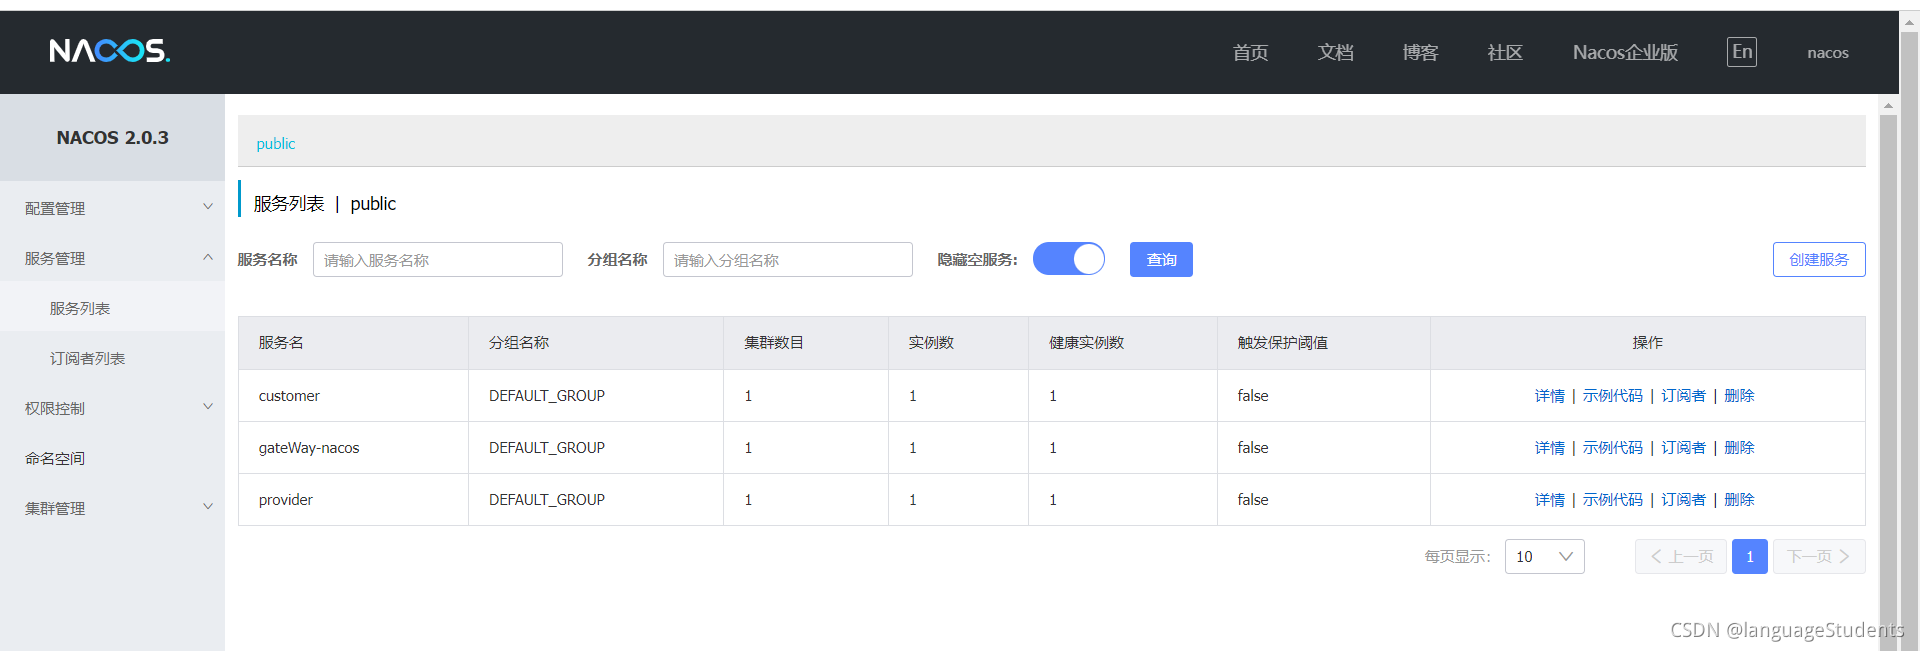
Task: Click the 查询 button
Action: coord(1161,260)
